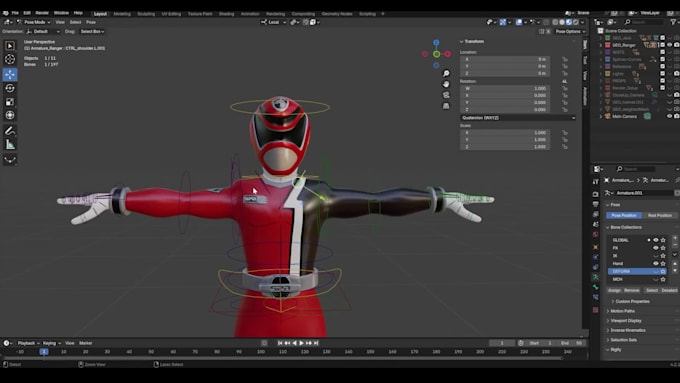Click the Remove bone collection button
This screenshot has width=680, height=383.
click(631, 290)
